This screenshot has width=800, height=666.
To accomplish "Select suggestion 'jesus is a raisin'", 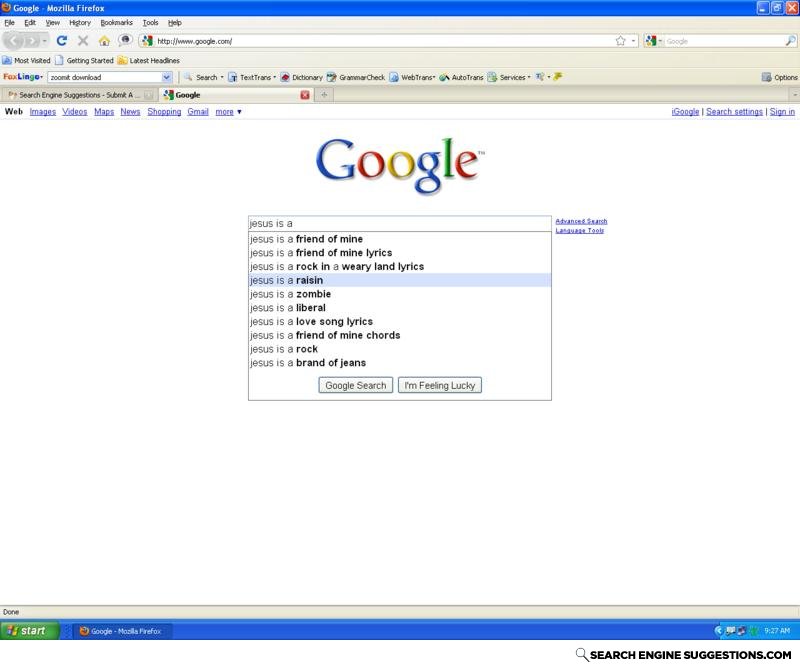I will [x=399, y=280].
